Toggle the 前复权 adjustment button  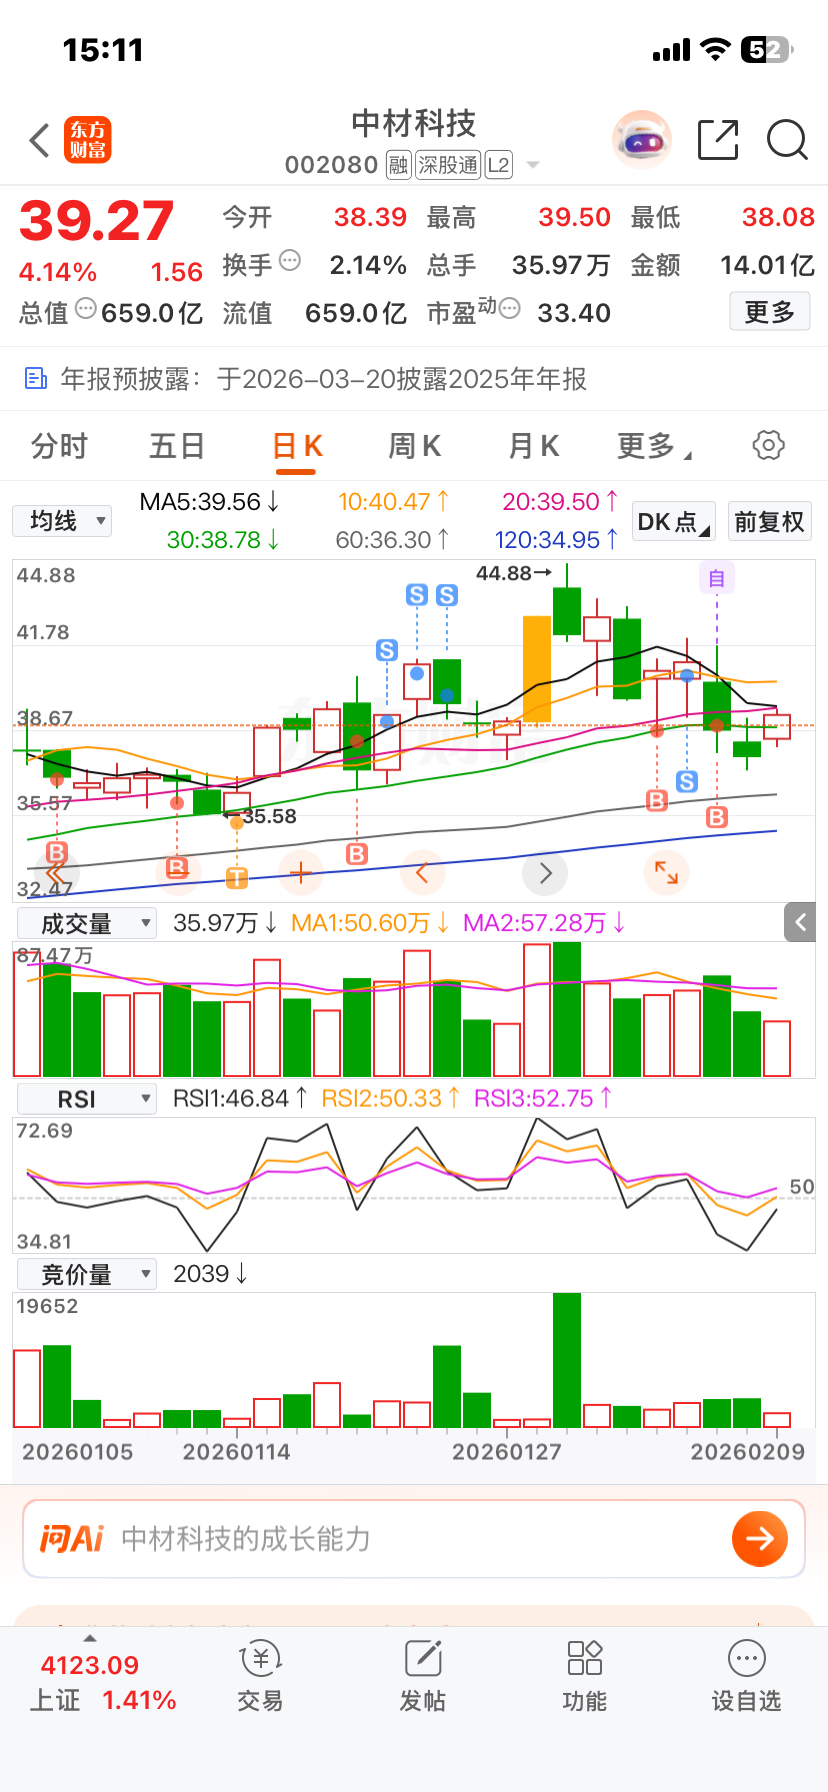[x=769, y=521]
